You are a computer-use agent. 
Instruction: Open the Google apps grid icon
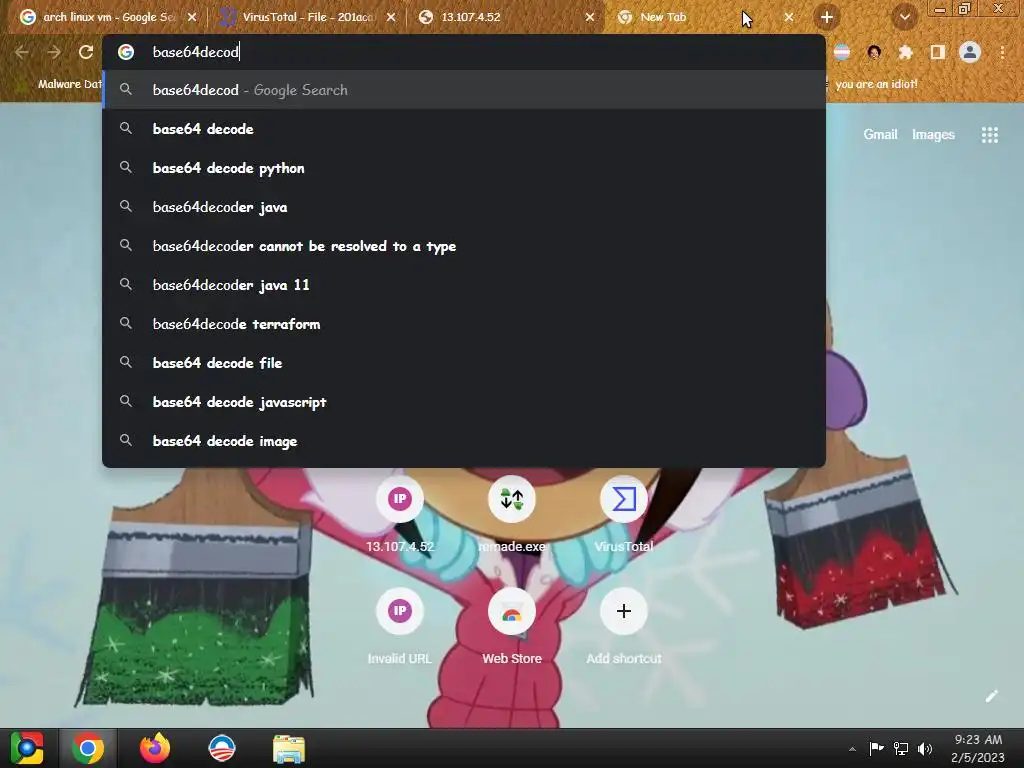(x=989, y=135)
